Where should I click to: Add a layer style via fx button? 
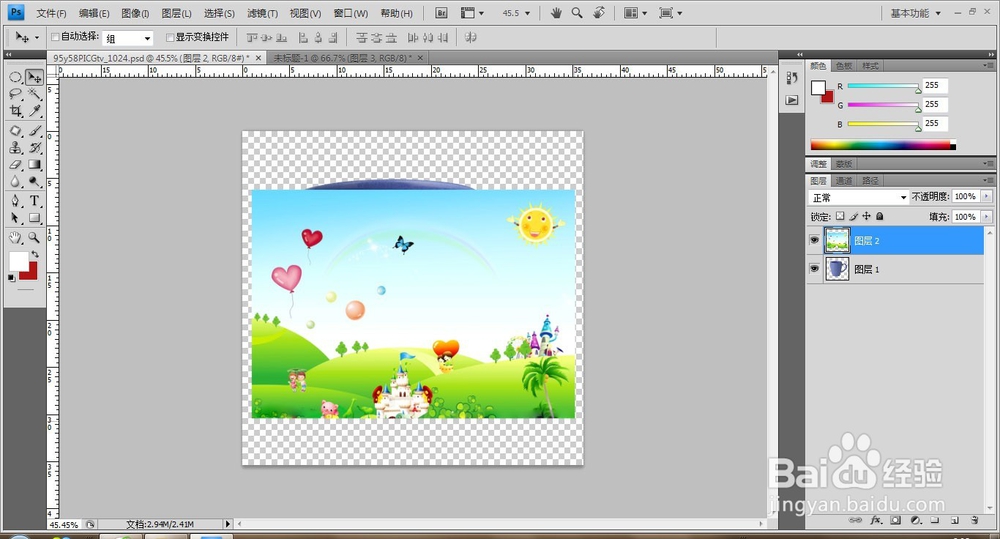[876, 521]
